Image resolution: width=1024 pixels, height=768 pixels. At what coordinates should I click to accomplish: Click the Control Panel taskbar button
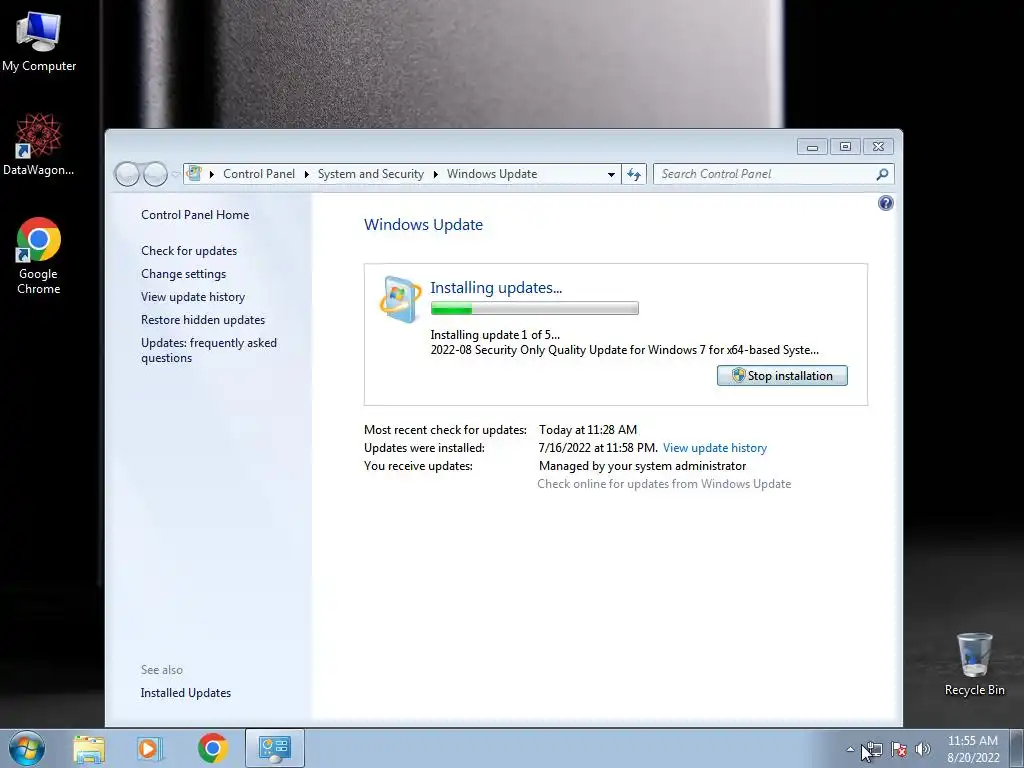(x=274, y=748)
